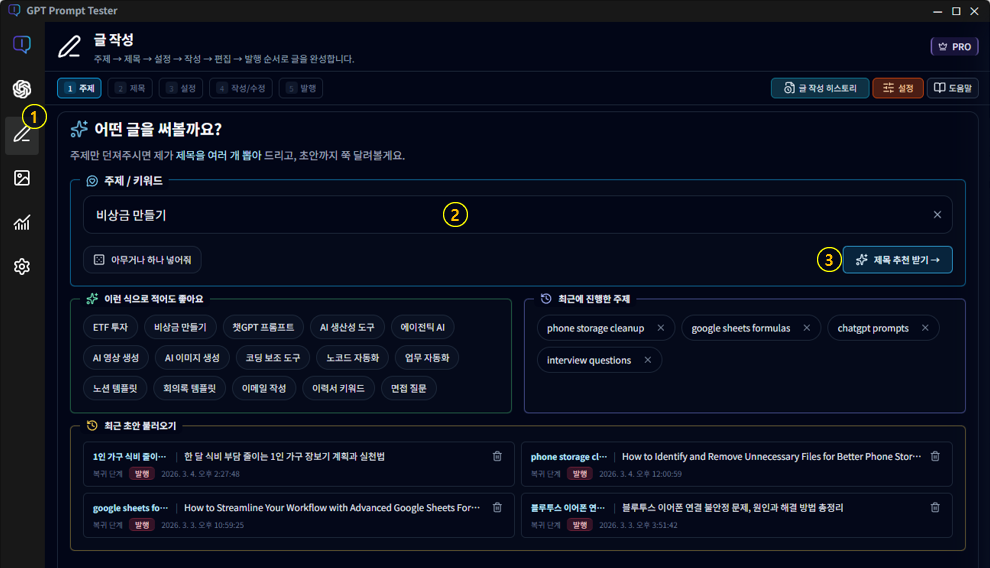Select recent topic phone storage cleanup
The image size is (990, 568).
click(x=595, y=328)
